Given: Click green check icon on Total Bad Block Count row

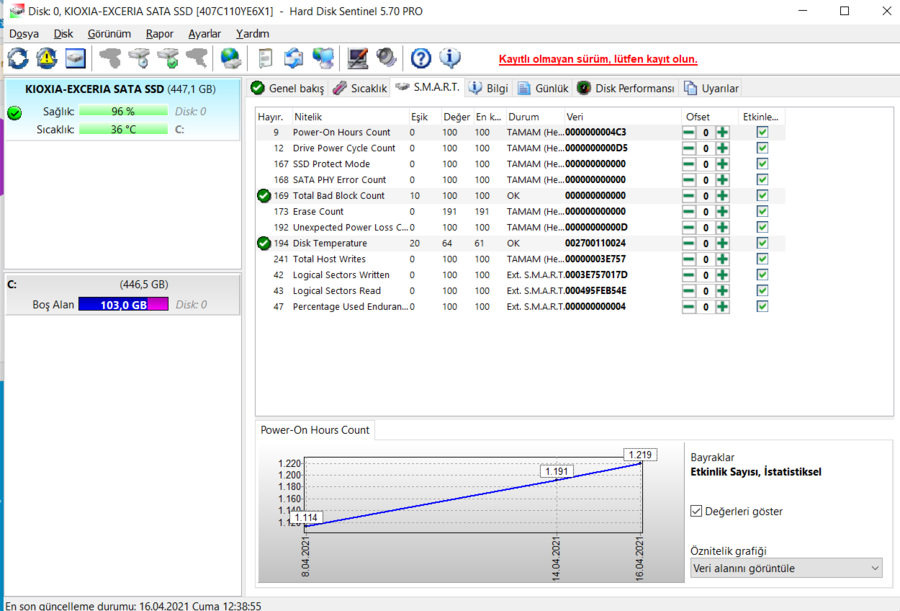Looking at the screenshot, I should pos(264,196).
